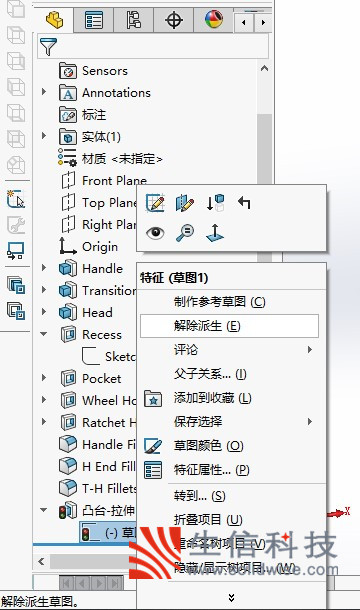The image size is (360, 610).
Task: Select the Transition feature icon
Action: 68,291
